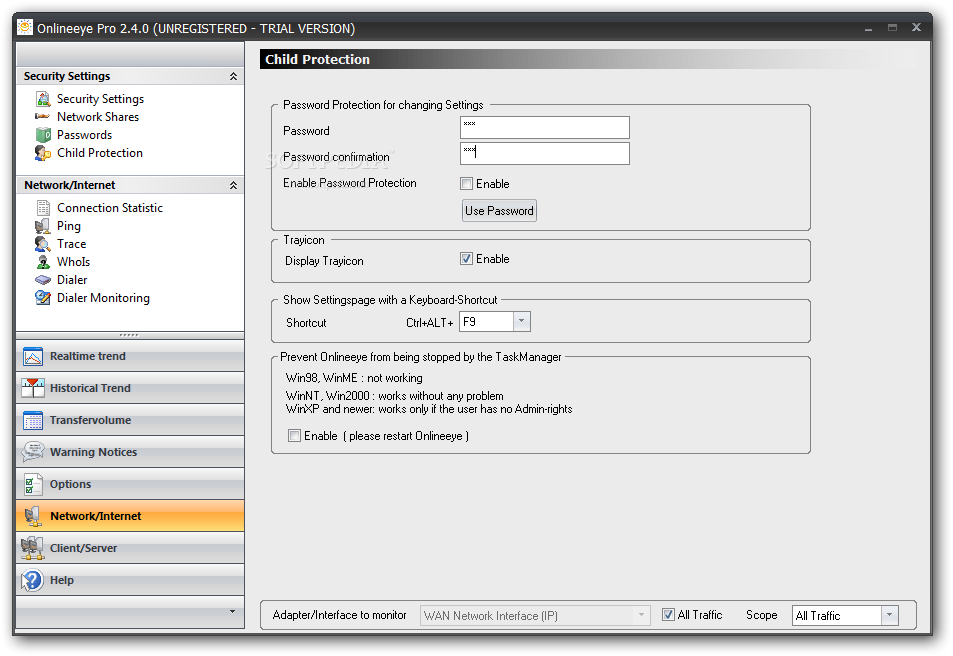
Task: Open the Dialer Monitoring item
Action: tap(103, 298)
